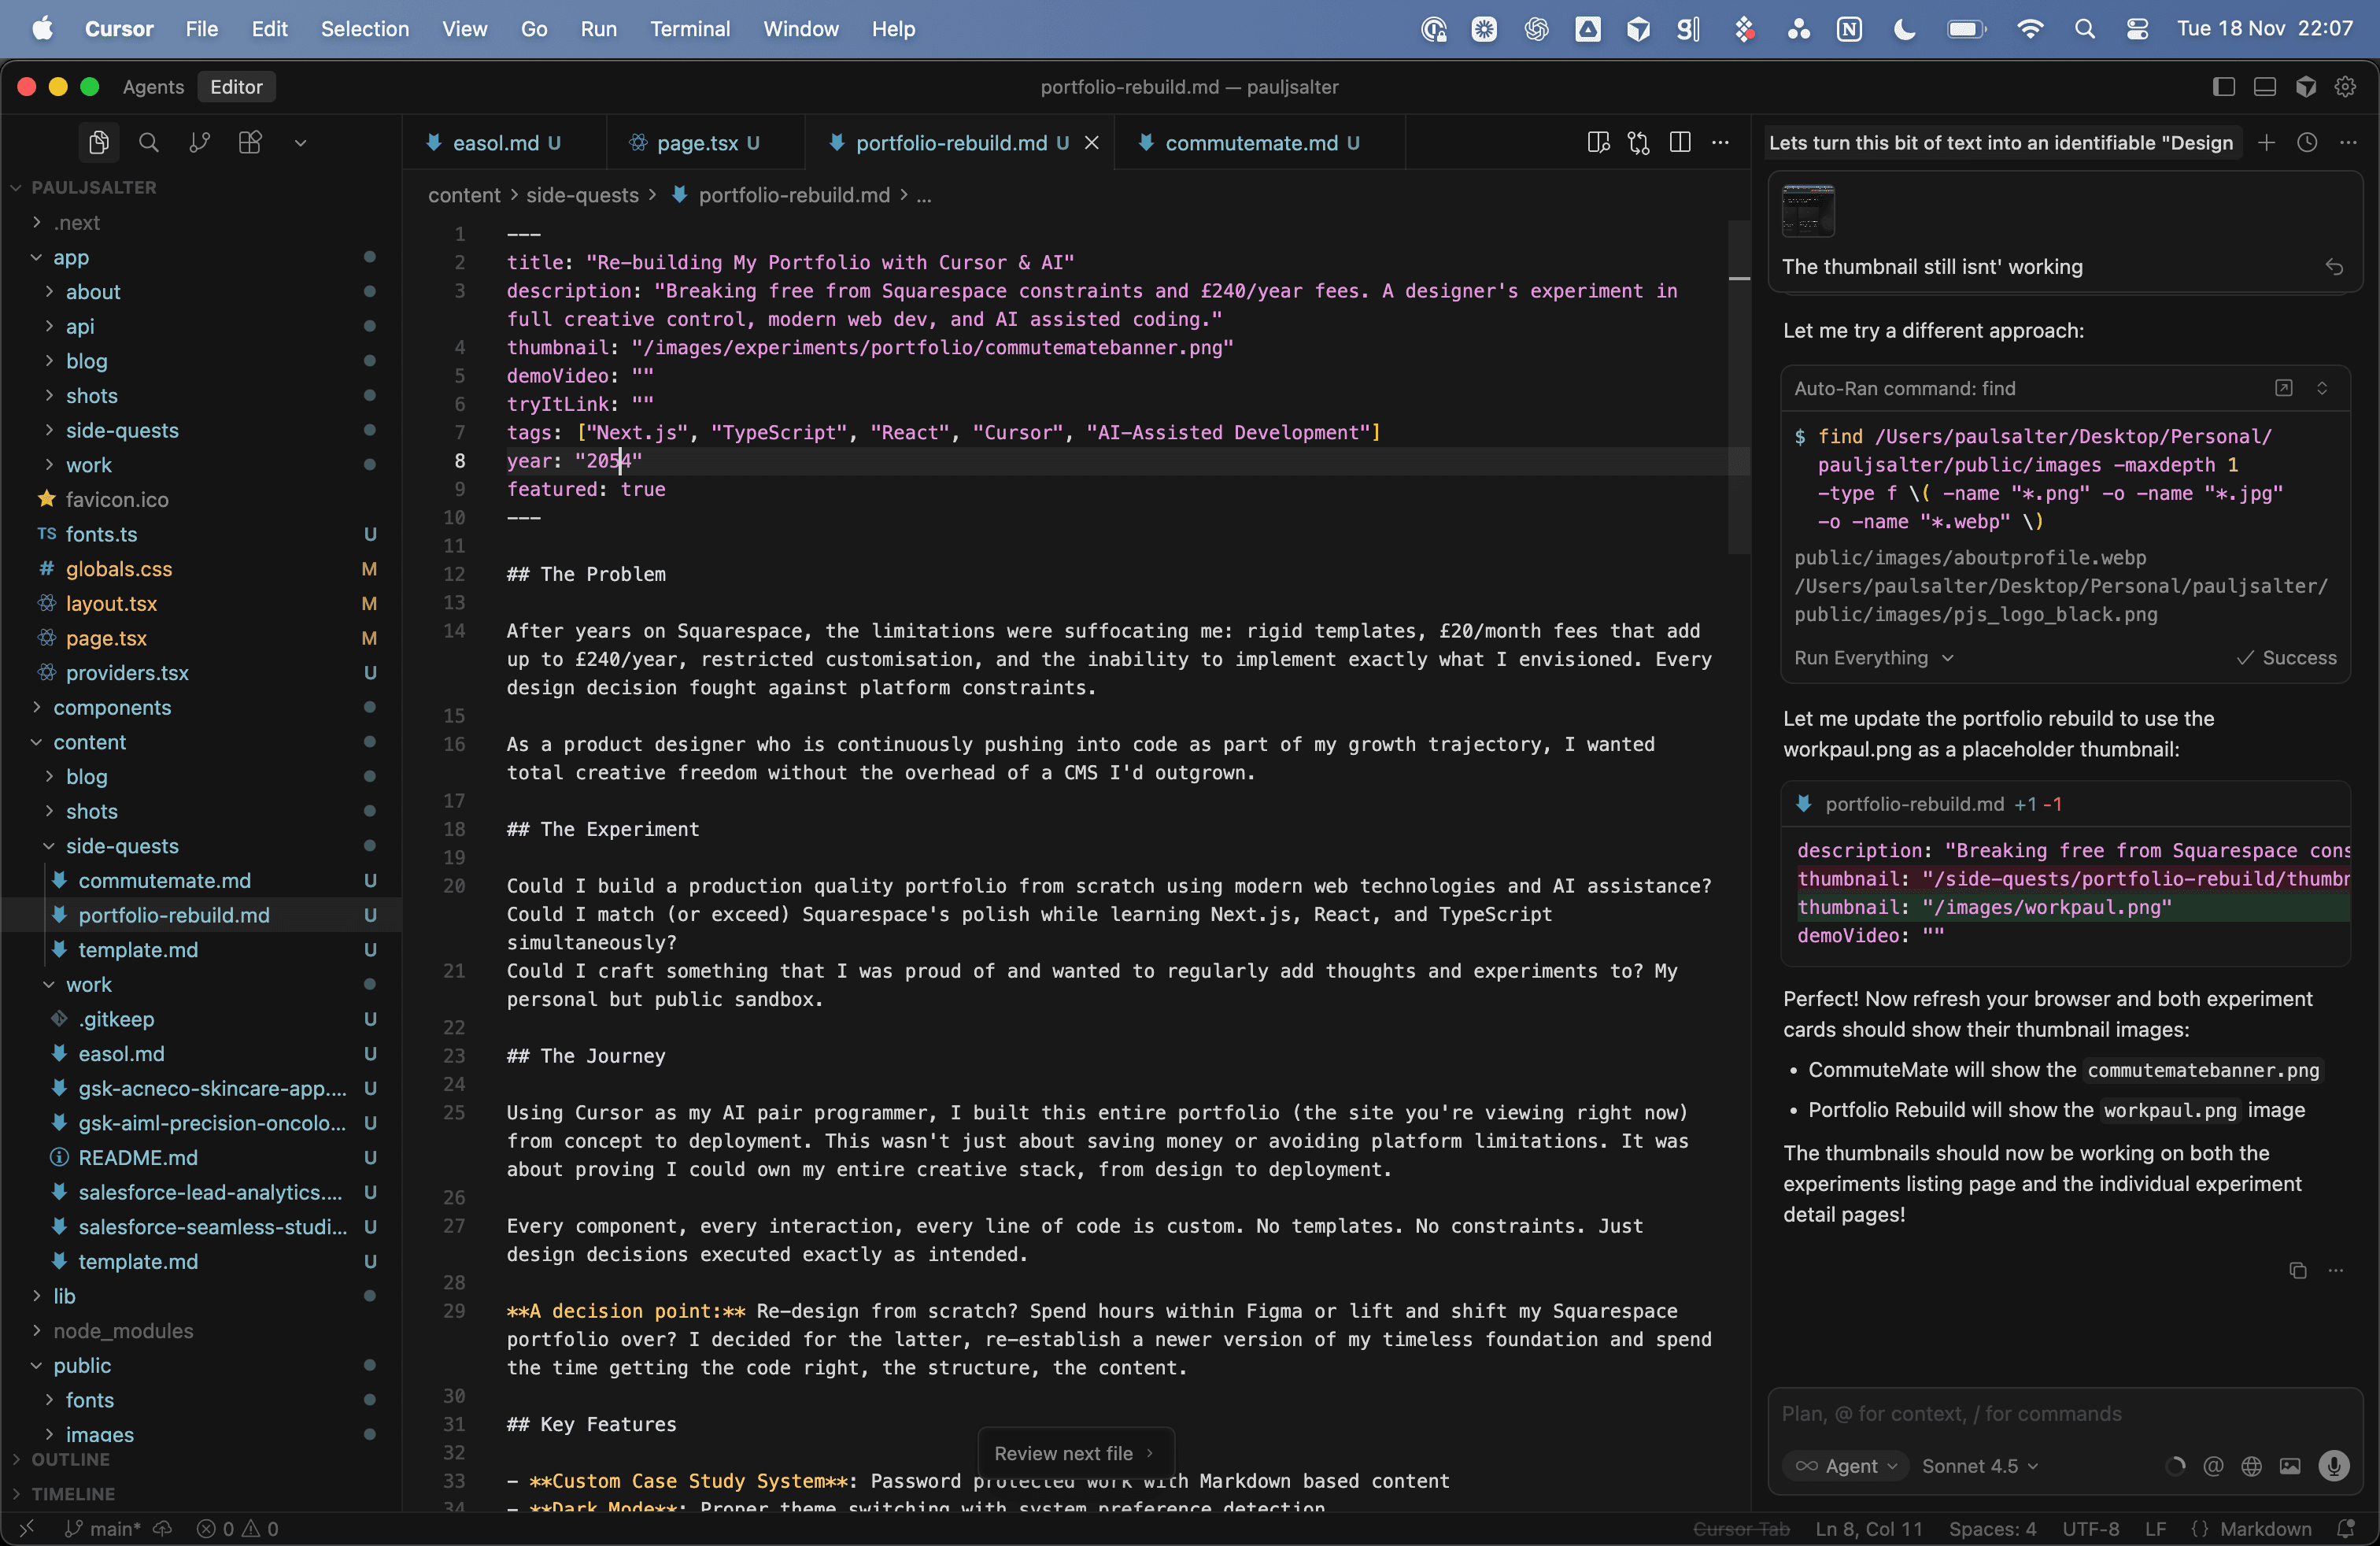
Task: Open the Sonnet 4.5 model selector
Action: 1977,1465
